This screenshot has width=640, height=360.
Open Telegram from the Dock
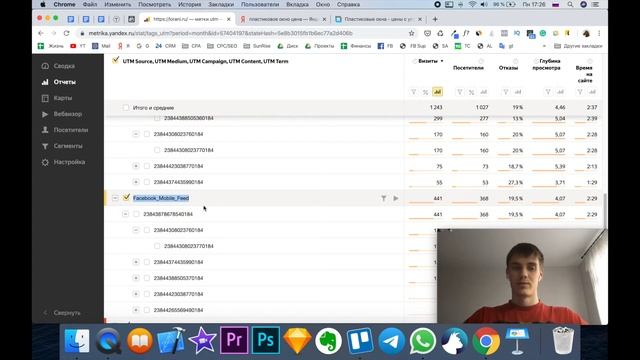coord(391,341)
